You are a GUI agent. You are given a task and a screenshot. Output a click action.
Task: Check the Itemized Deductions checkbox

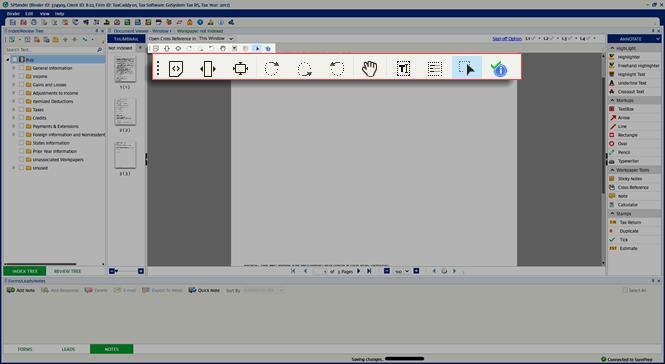tap(21, 101)
